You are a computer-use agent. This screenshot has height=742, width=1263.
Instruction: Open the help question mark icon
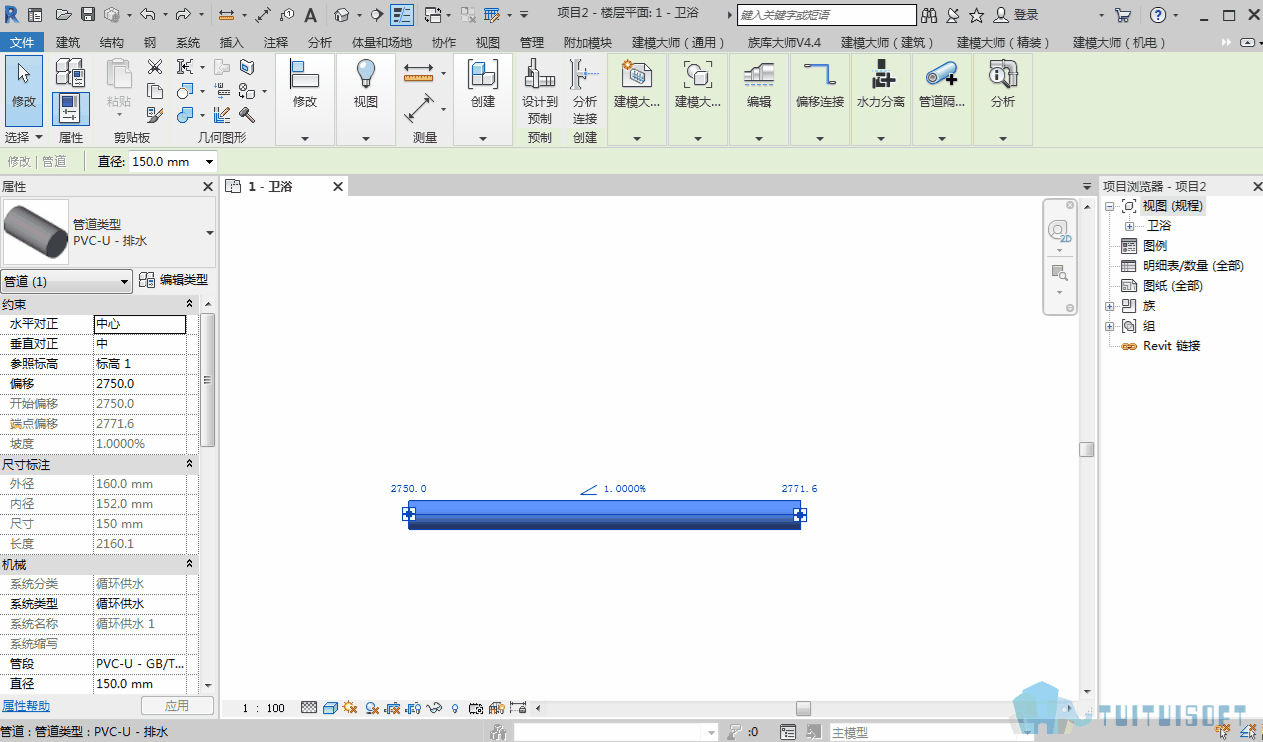pyautogui.click(x=1158, y=15)
